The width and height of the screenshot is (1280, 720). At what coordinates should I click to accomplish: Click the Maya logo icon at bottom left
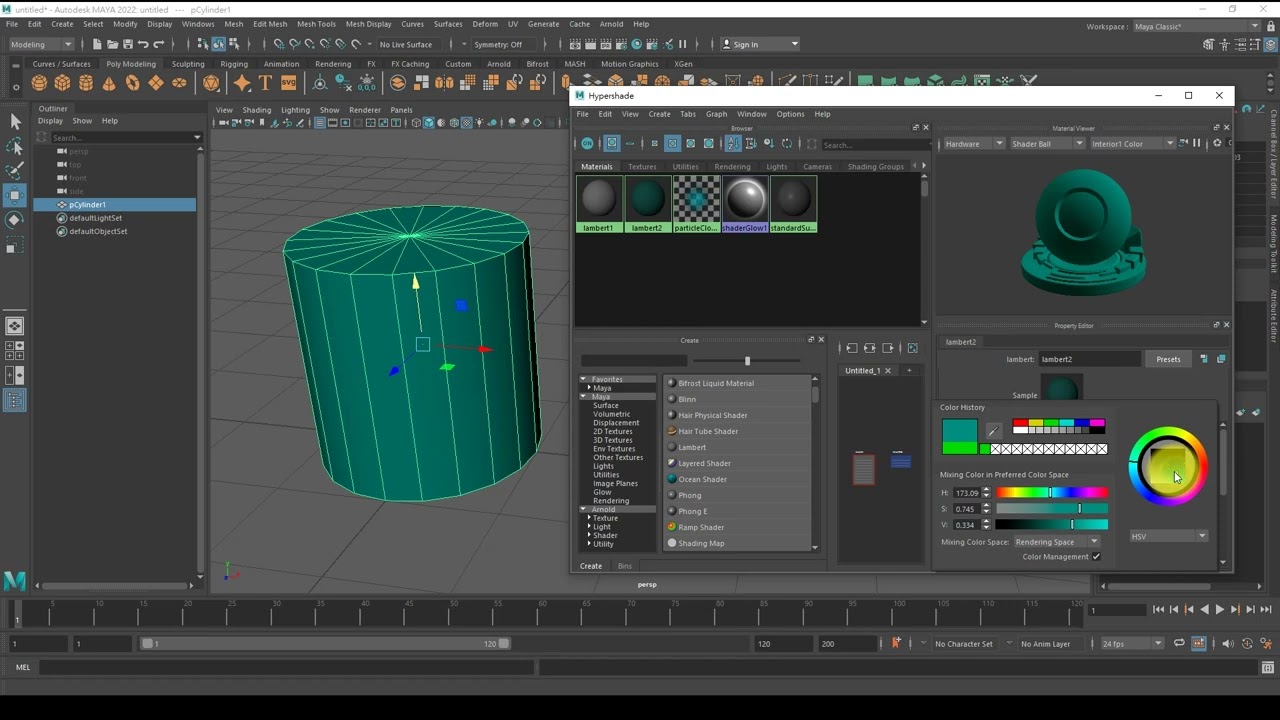(x=14, y=580)
